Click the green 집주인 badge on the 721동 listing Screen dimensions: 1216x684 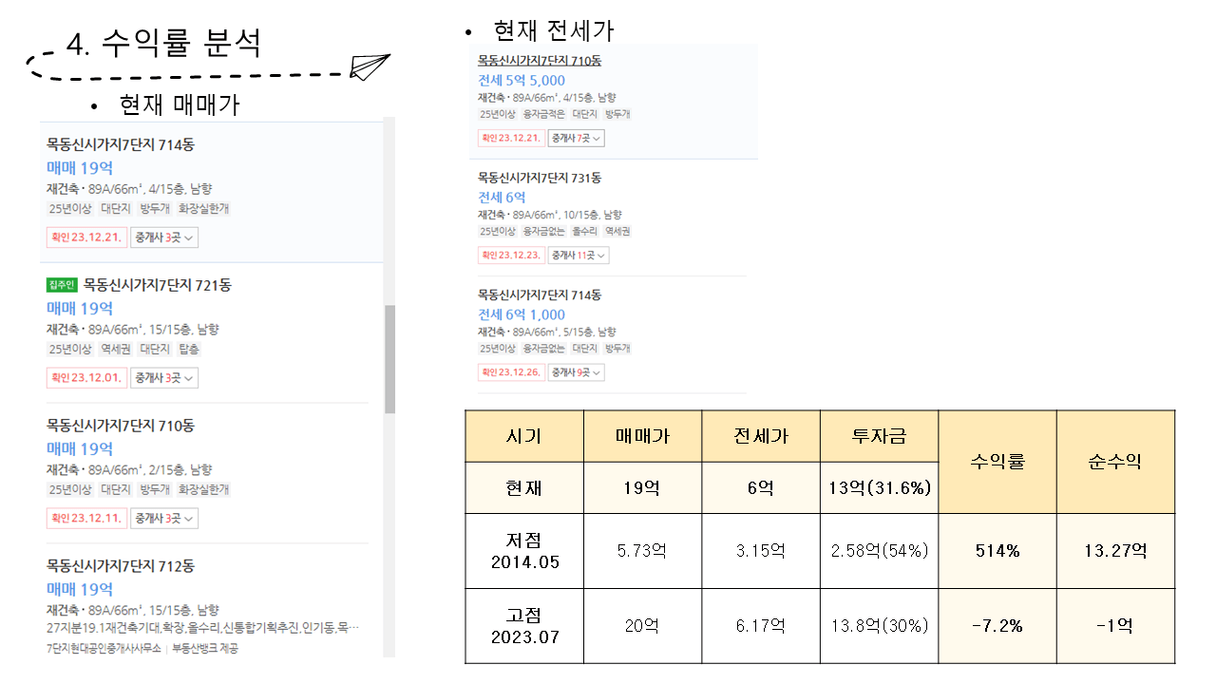click(x=61, y=285)
